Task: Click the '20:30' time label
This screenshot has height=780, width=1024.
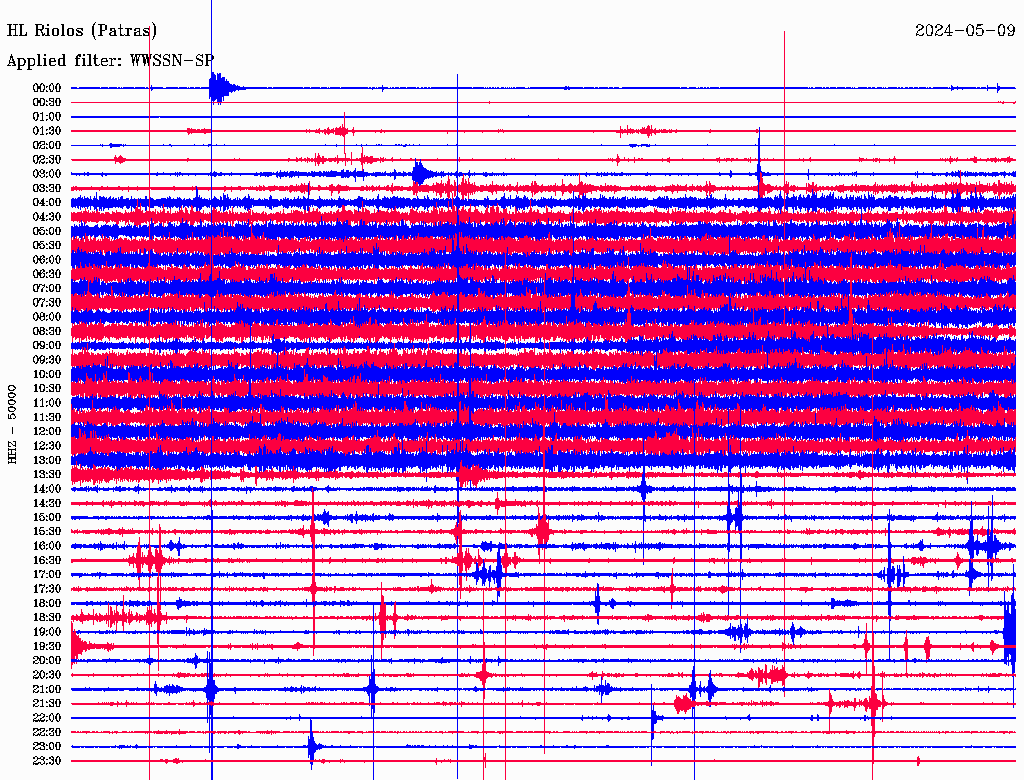Action: (47, 675)
